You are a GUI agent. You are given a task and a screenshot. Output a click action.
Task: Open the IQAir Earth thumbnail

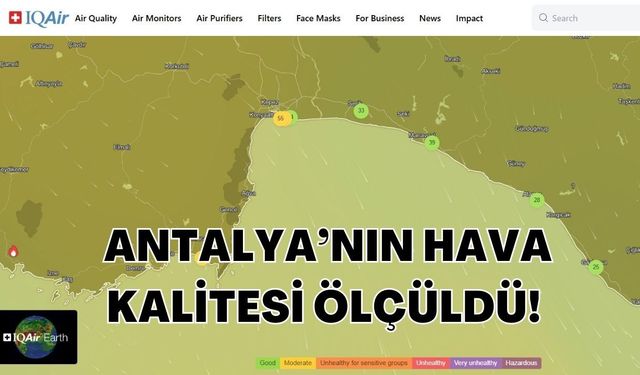38,337
